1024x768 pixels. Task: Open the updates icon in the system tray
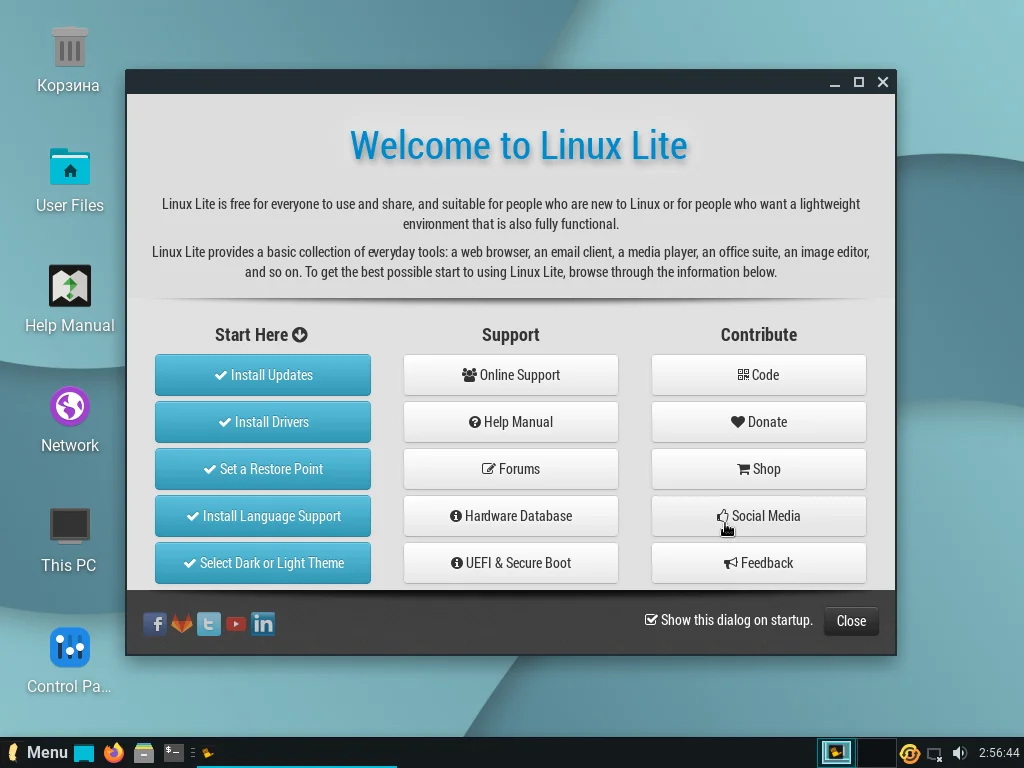pyautogui.click(x=909, y=752)
